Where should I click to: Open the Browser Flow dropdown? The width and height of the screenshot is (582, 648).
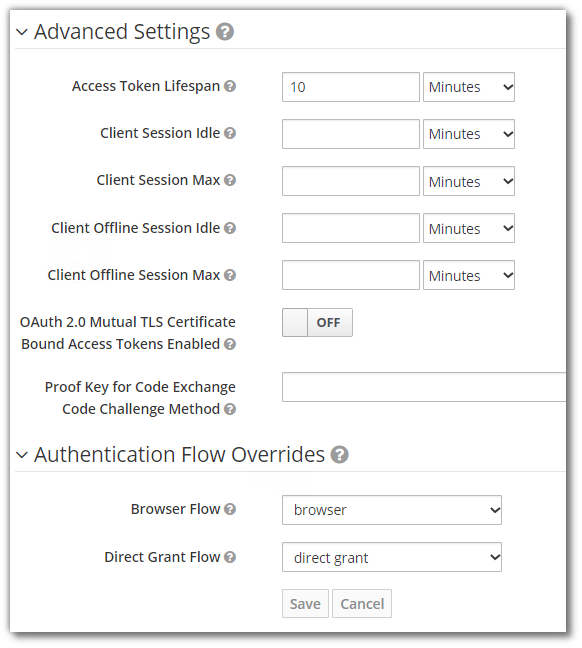[x=392, y=510]
